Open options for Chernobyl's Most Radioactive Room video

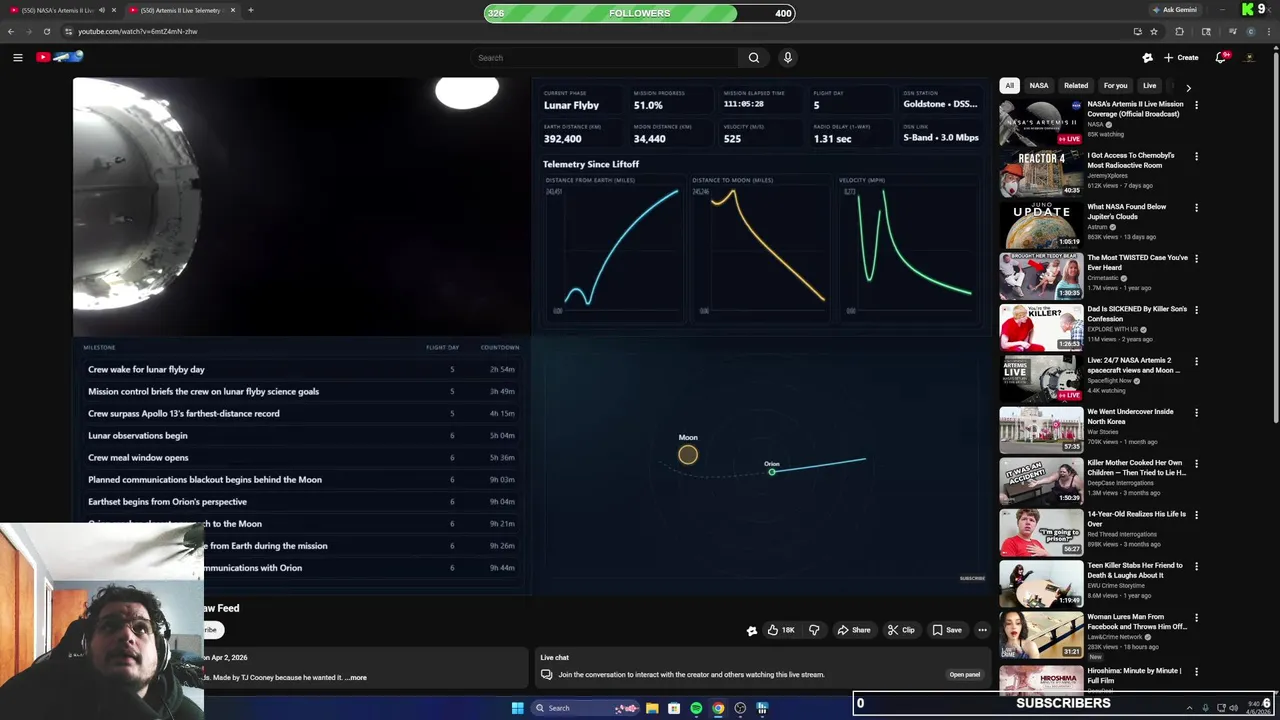point(1196,156)
